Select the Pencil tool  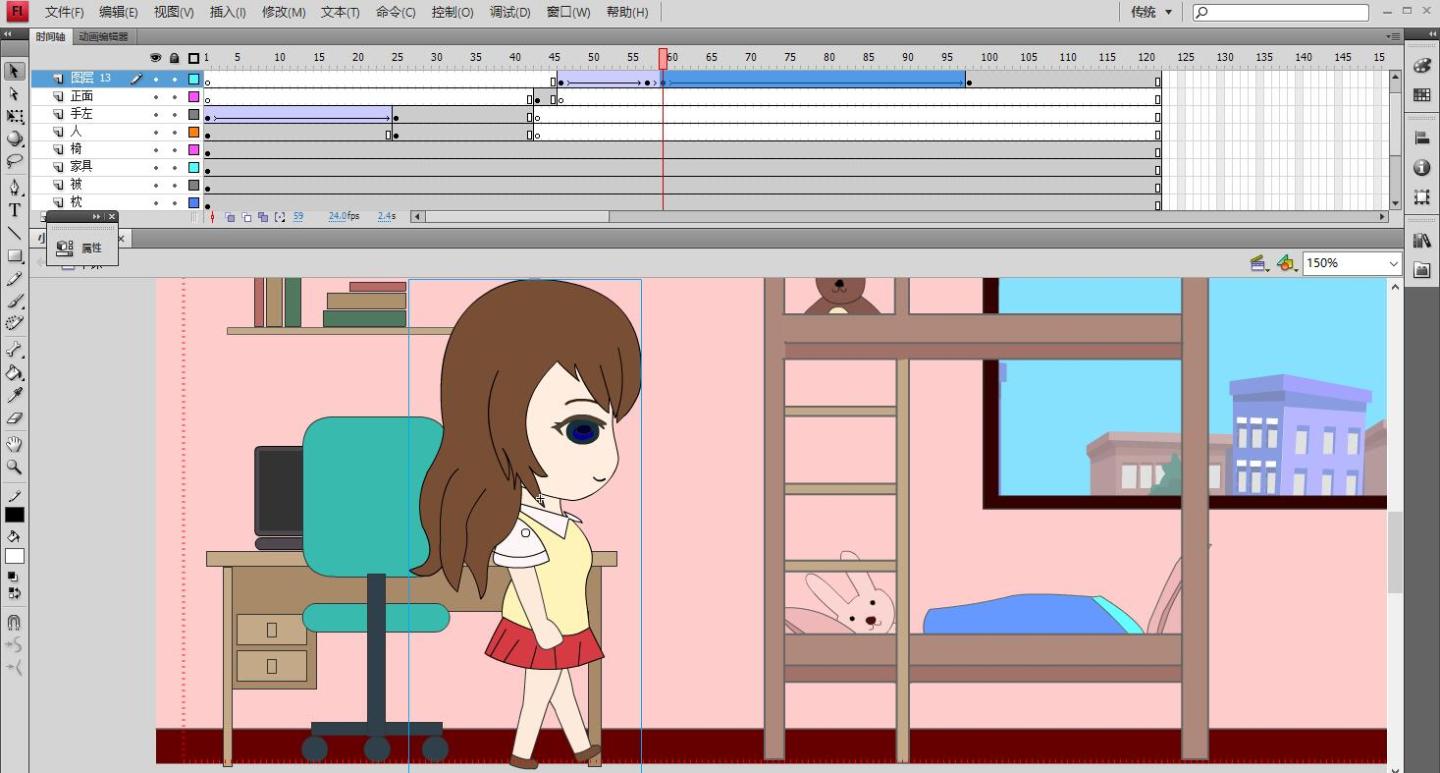(x=14, y=279)
